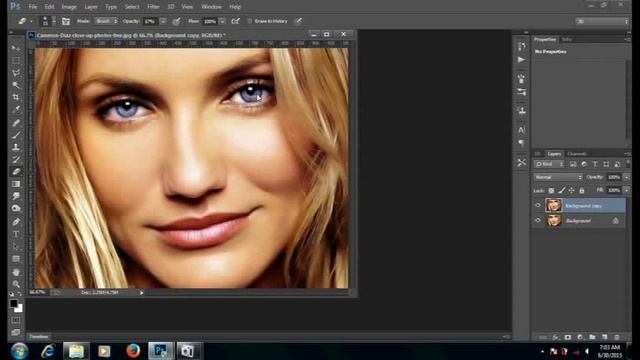Toggle Quick Mask mode icon
Screen dimensions: 640x360
pos(16,320)
